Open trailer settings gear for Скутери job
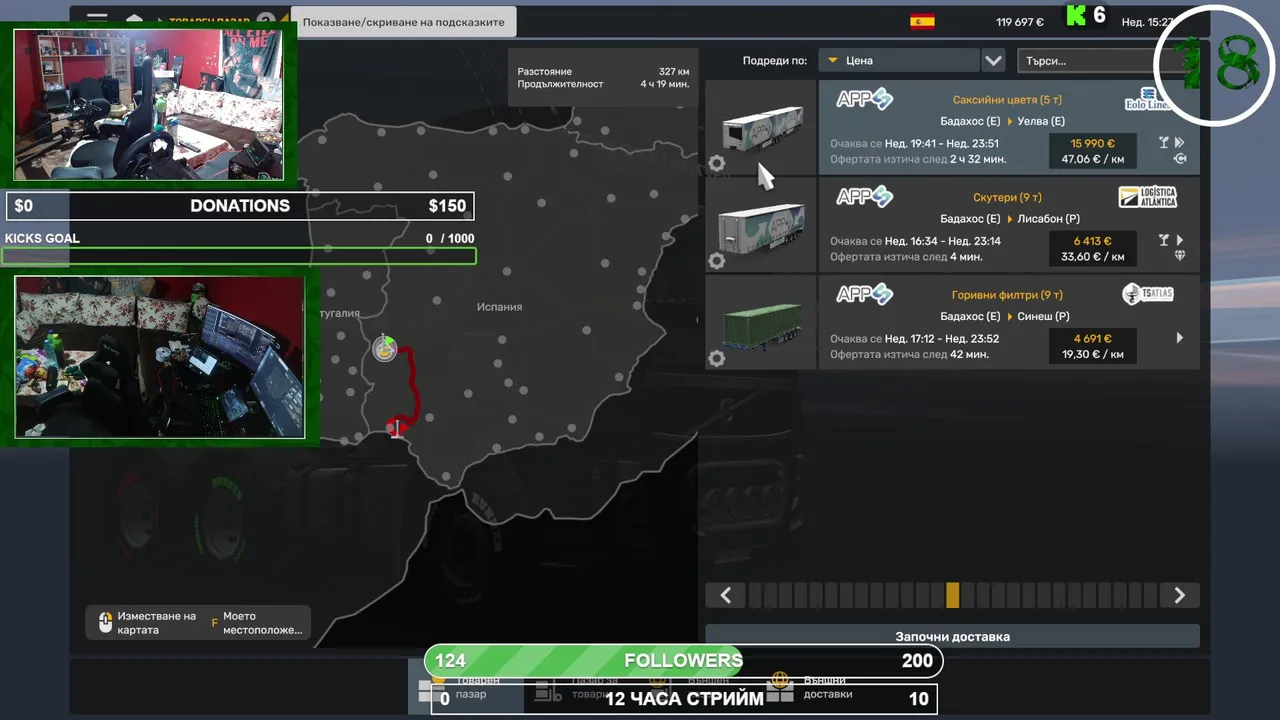1280x720 pixels. click(716, 261)
